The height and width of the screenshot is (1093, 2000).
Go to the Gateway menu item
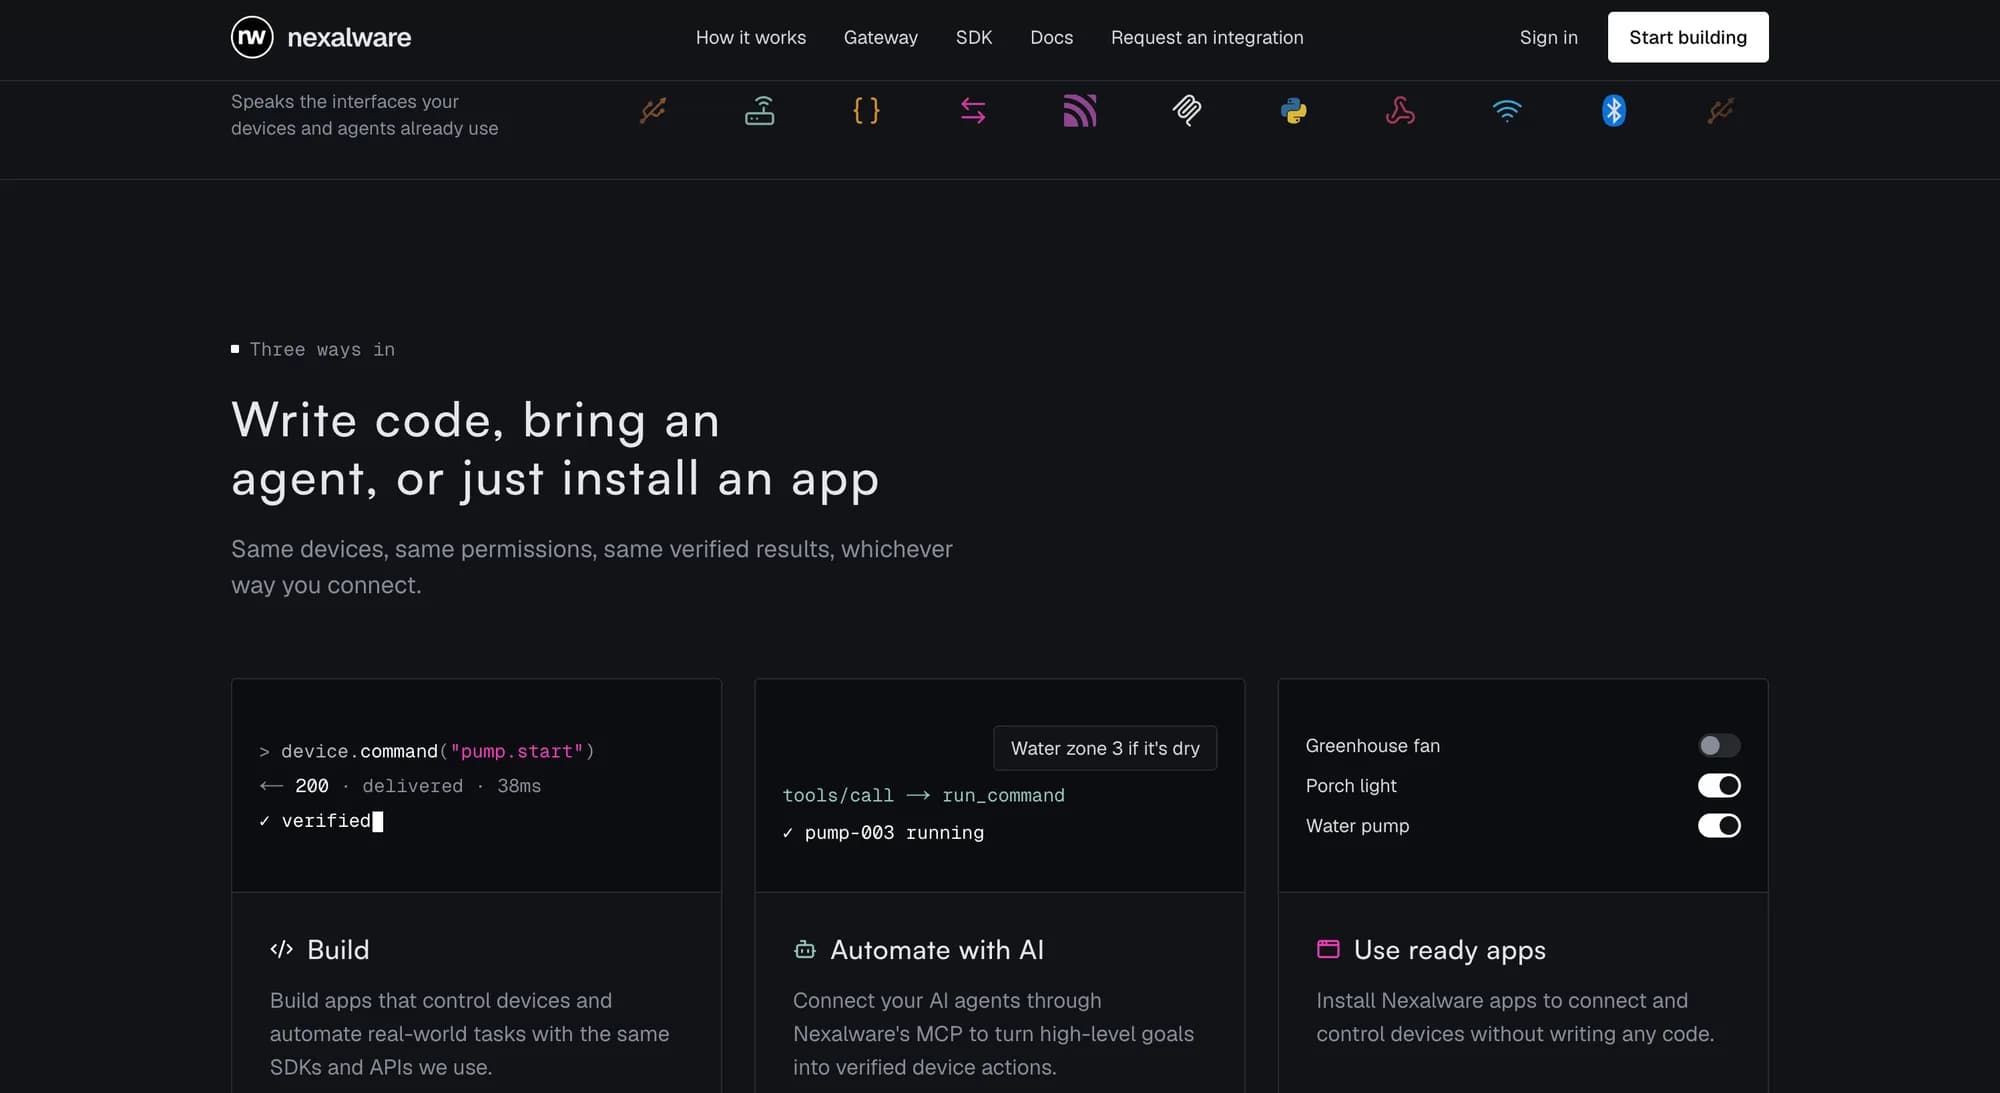point(881,37)
